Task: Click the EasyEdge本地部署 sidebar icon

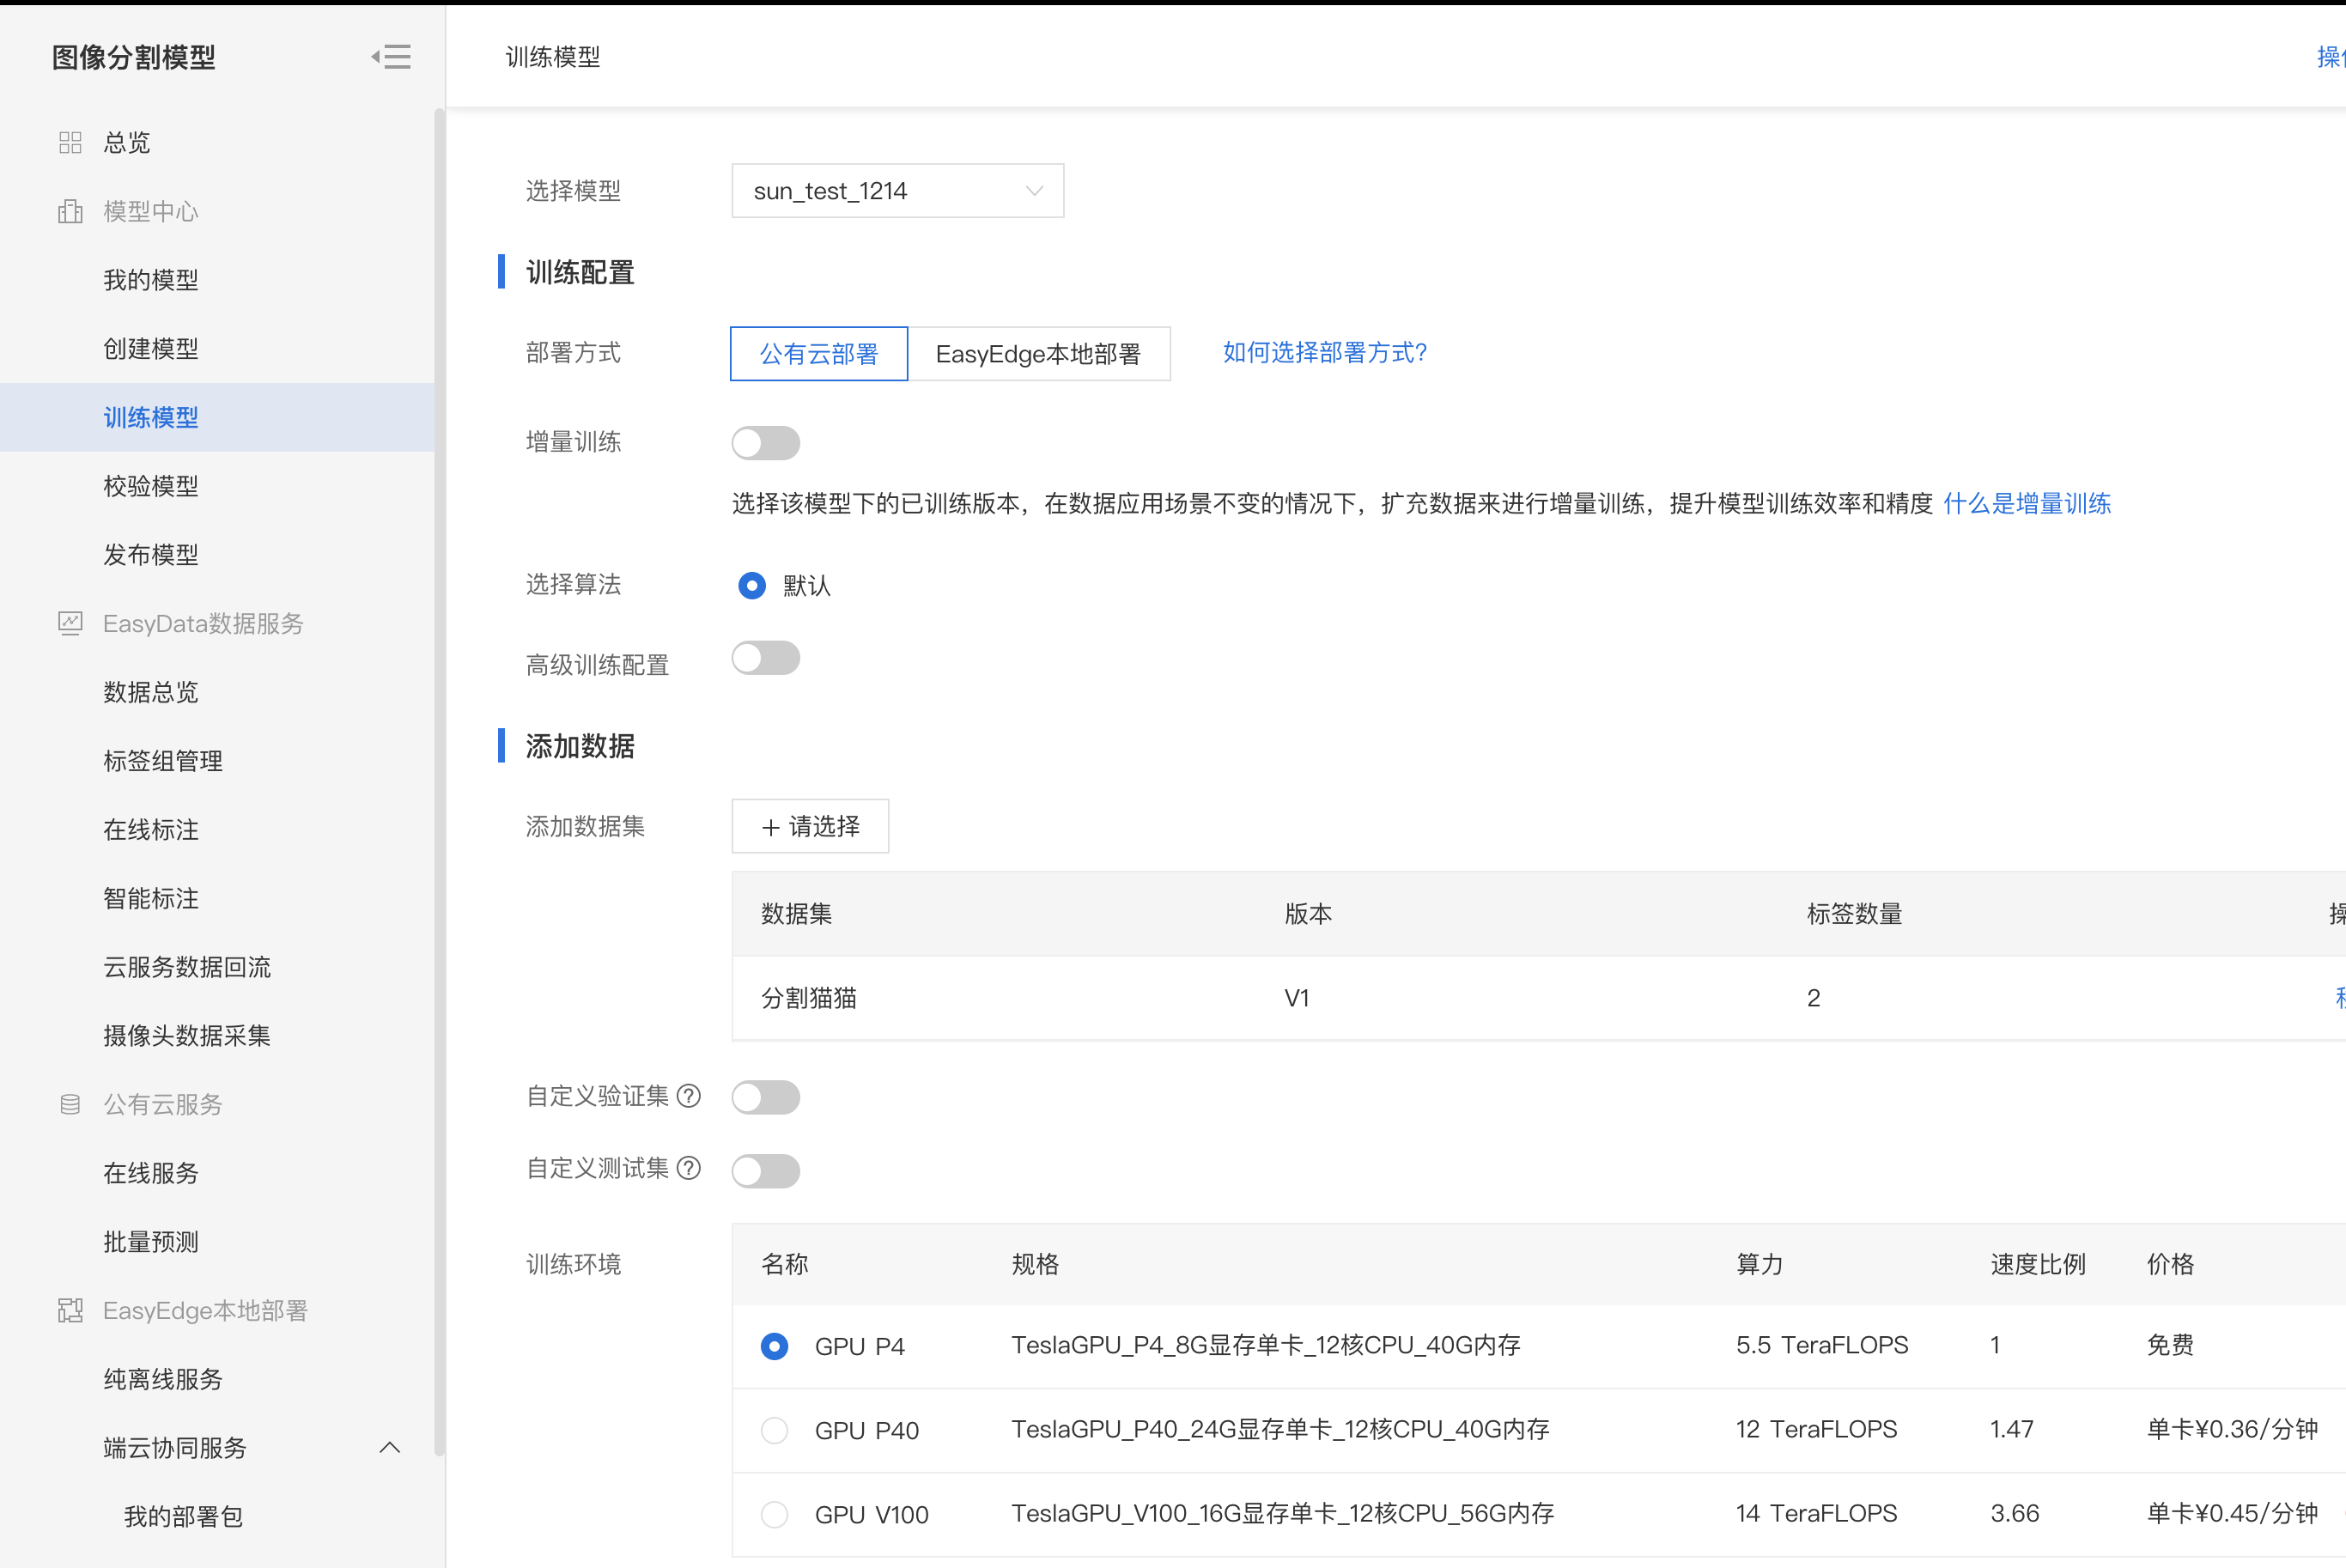Action: coord(70,1310)
